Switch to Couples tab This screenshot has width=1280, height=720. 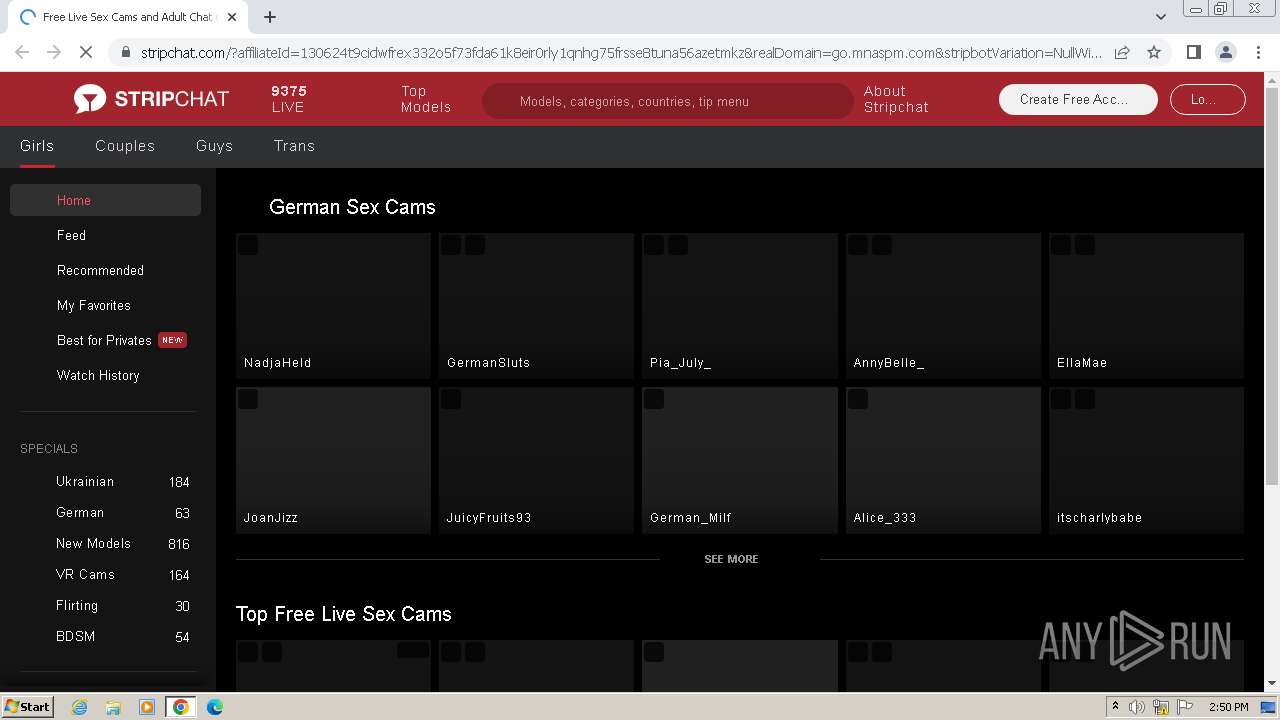pos(125,146)
